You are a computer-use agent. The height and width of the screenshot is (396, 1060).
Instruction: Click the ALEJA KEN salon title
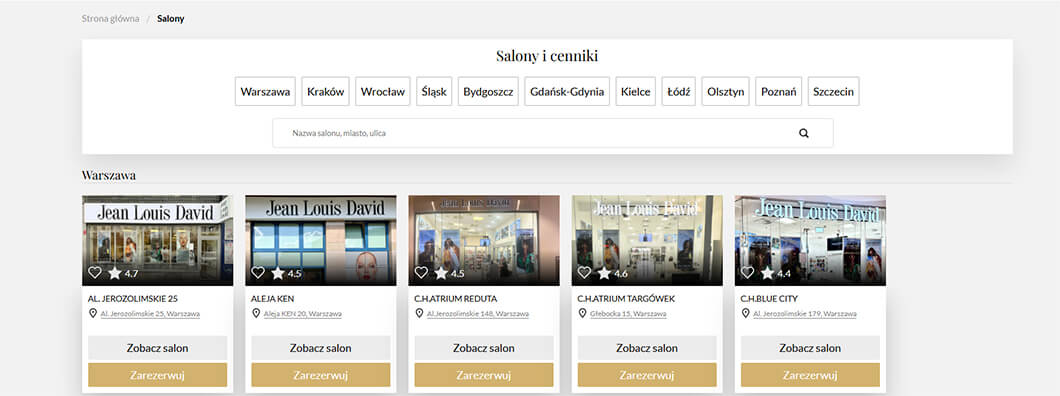(x=273, y=299)
